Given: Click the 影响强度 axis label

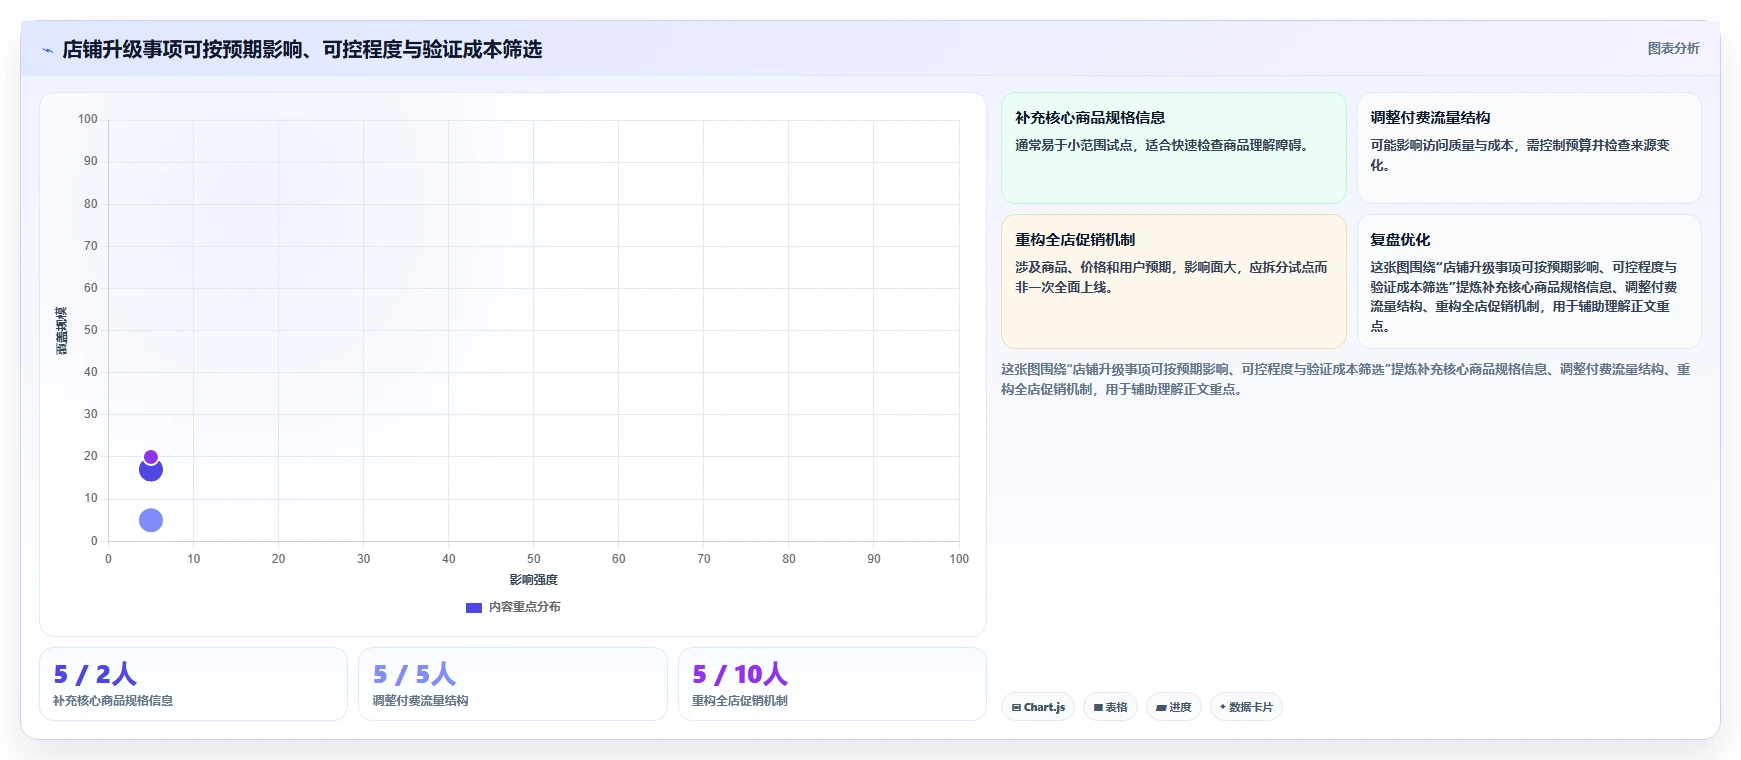Looking at the screenshot, I should click(533, 580).
